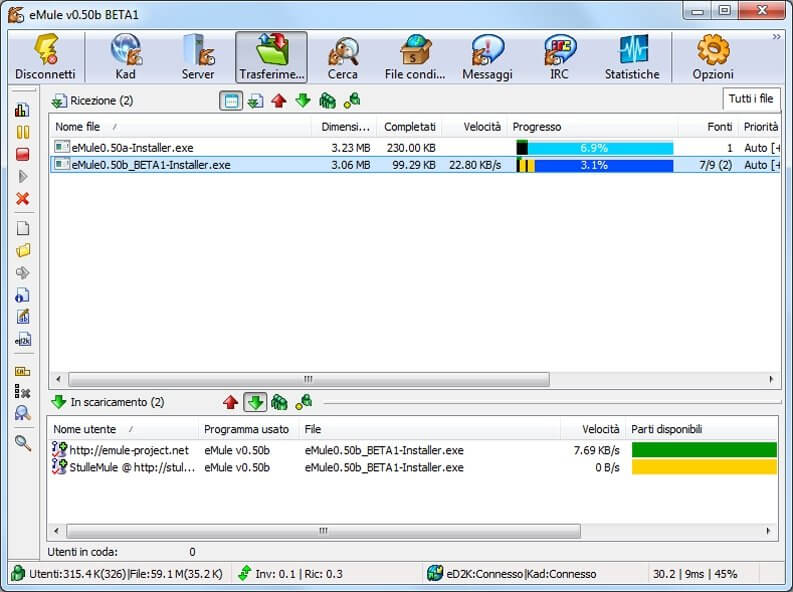The image size is (793, 592).
Task: Open the Kad network page
Action: click(x=125, y=57)
